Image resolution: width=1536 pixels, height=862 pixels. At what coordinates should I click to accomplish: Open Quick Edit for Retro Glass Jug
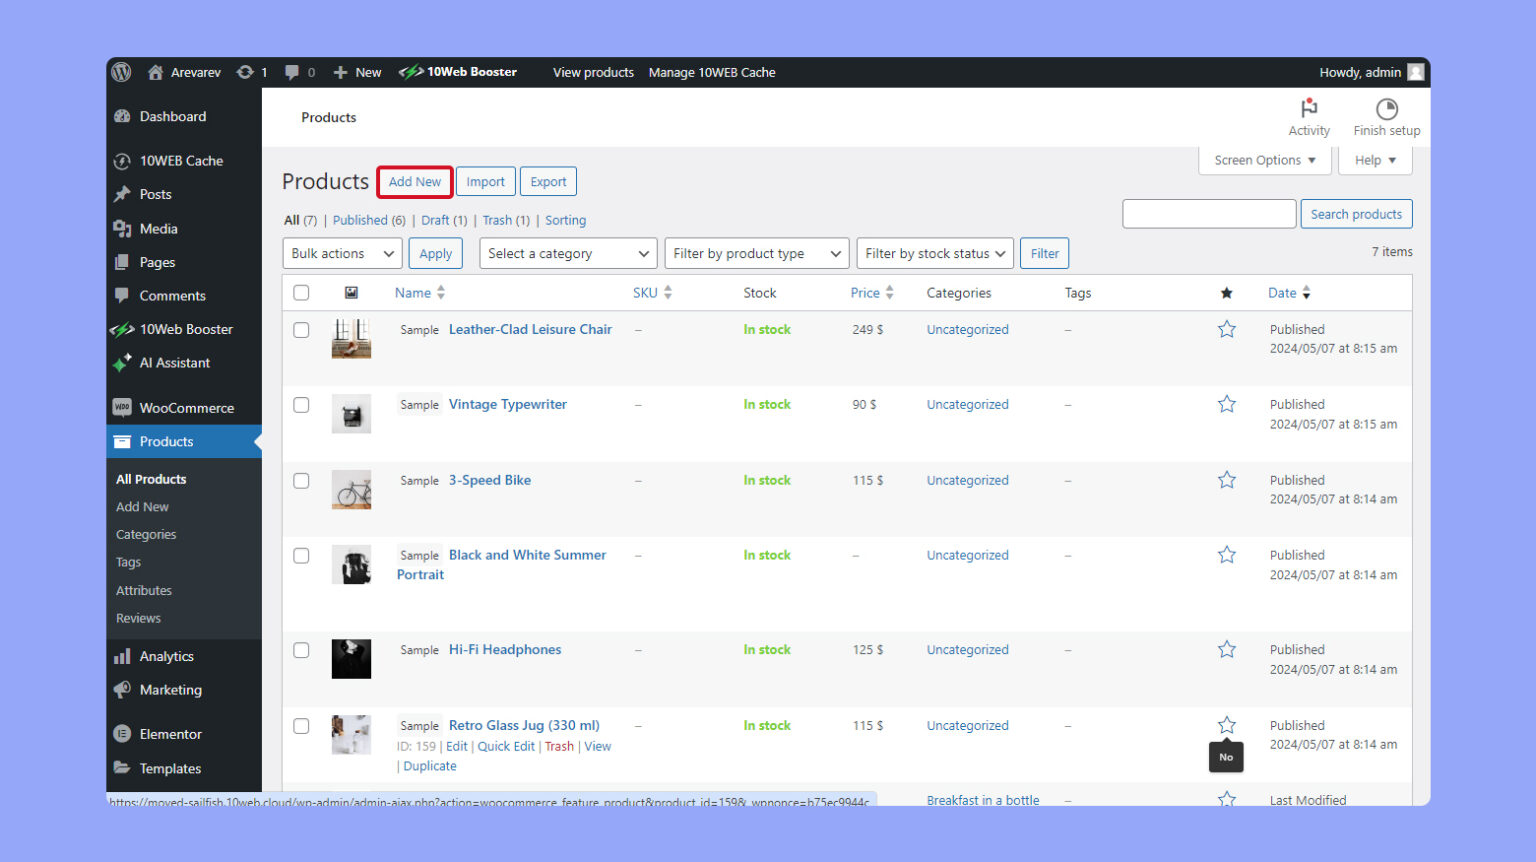coord(506,747)
